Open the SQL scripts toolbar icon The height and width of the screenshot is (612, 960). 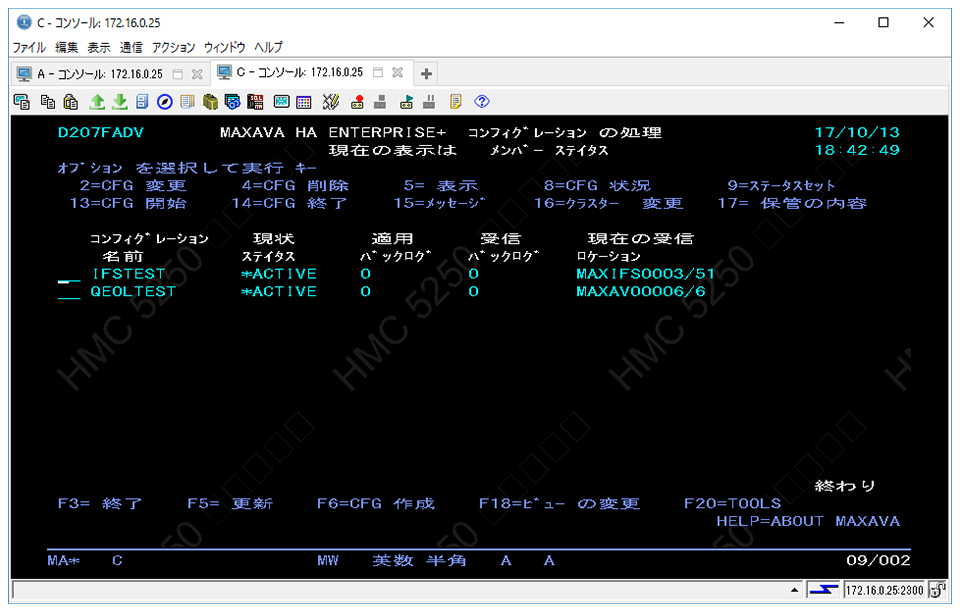point(255,102)
